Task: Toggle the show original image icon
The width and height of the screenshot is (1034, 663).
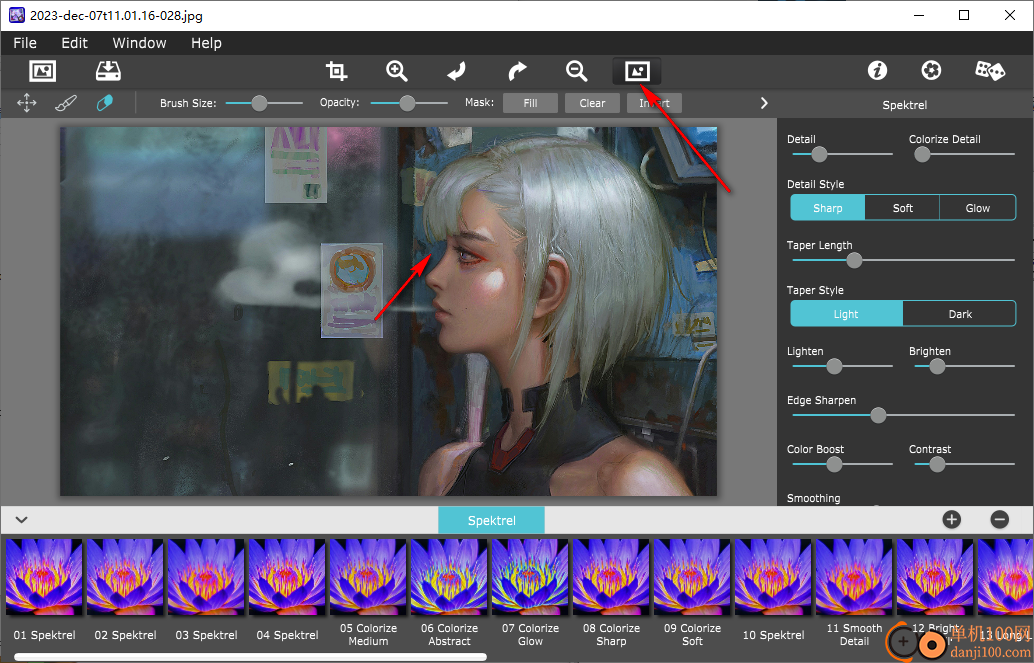Action: click(x=637, y=71)
